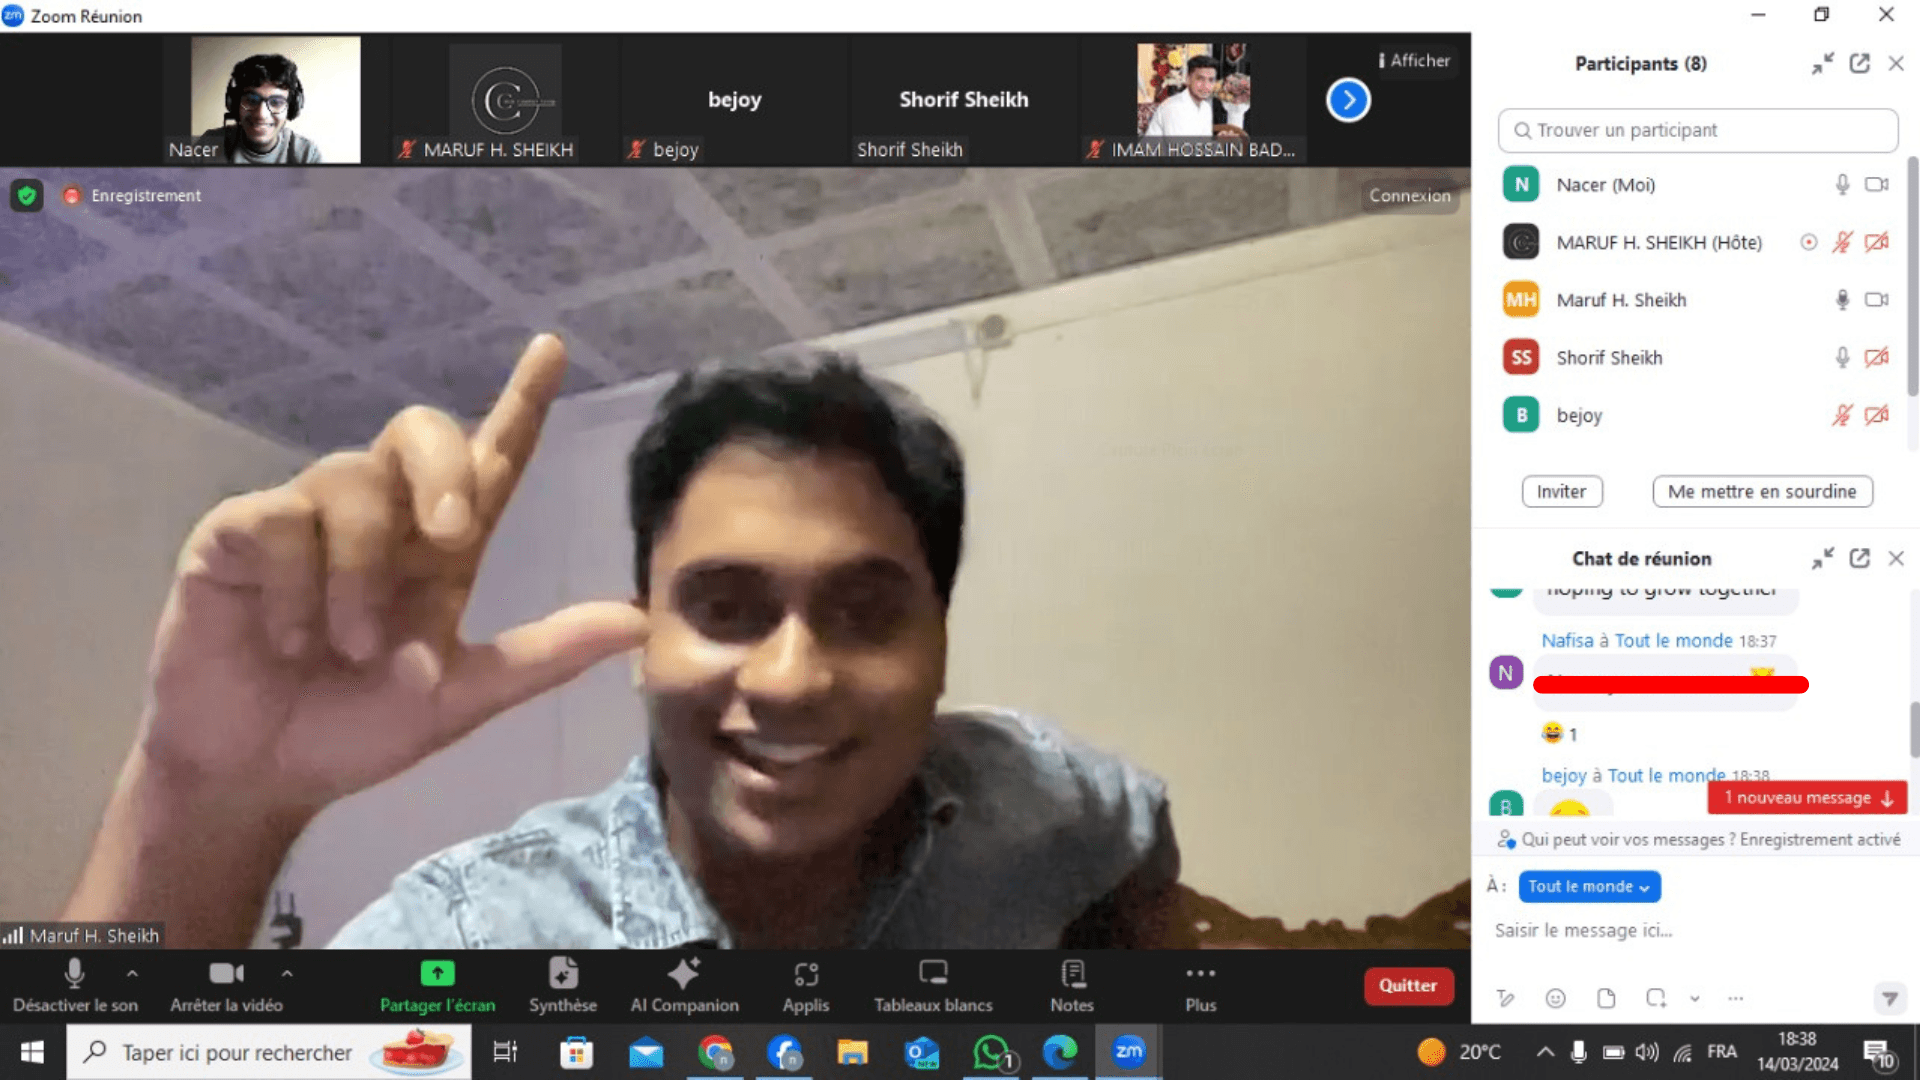Collapse the Chat de réunion panel
1920x1080 pixels.
point(1823,558)
